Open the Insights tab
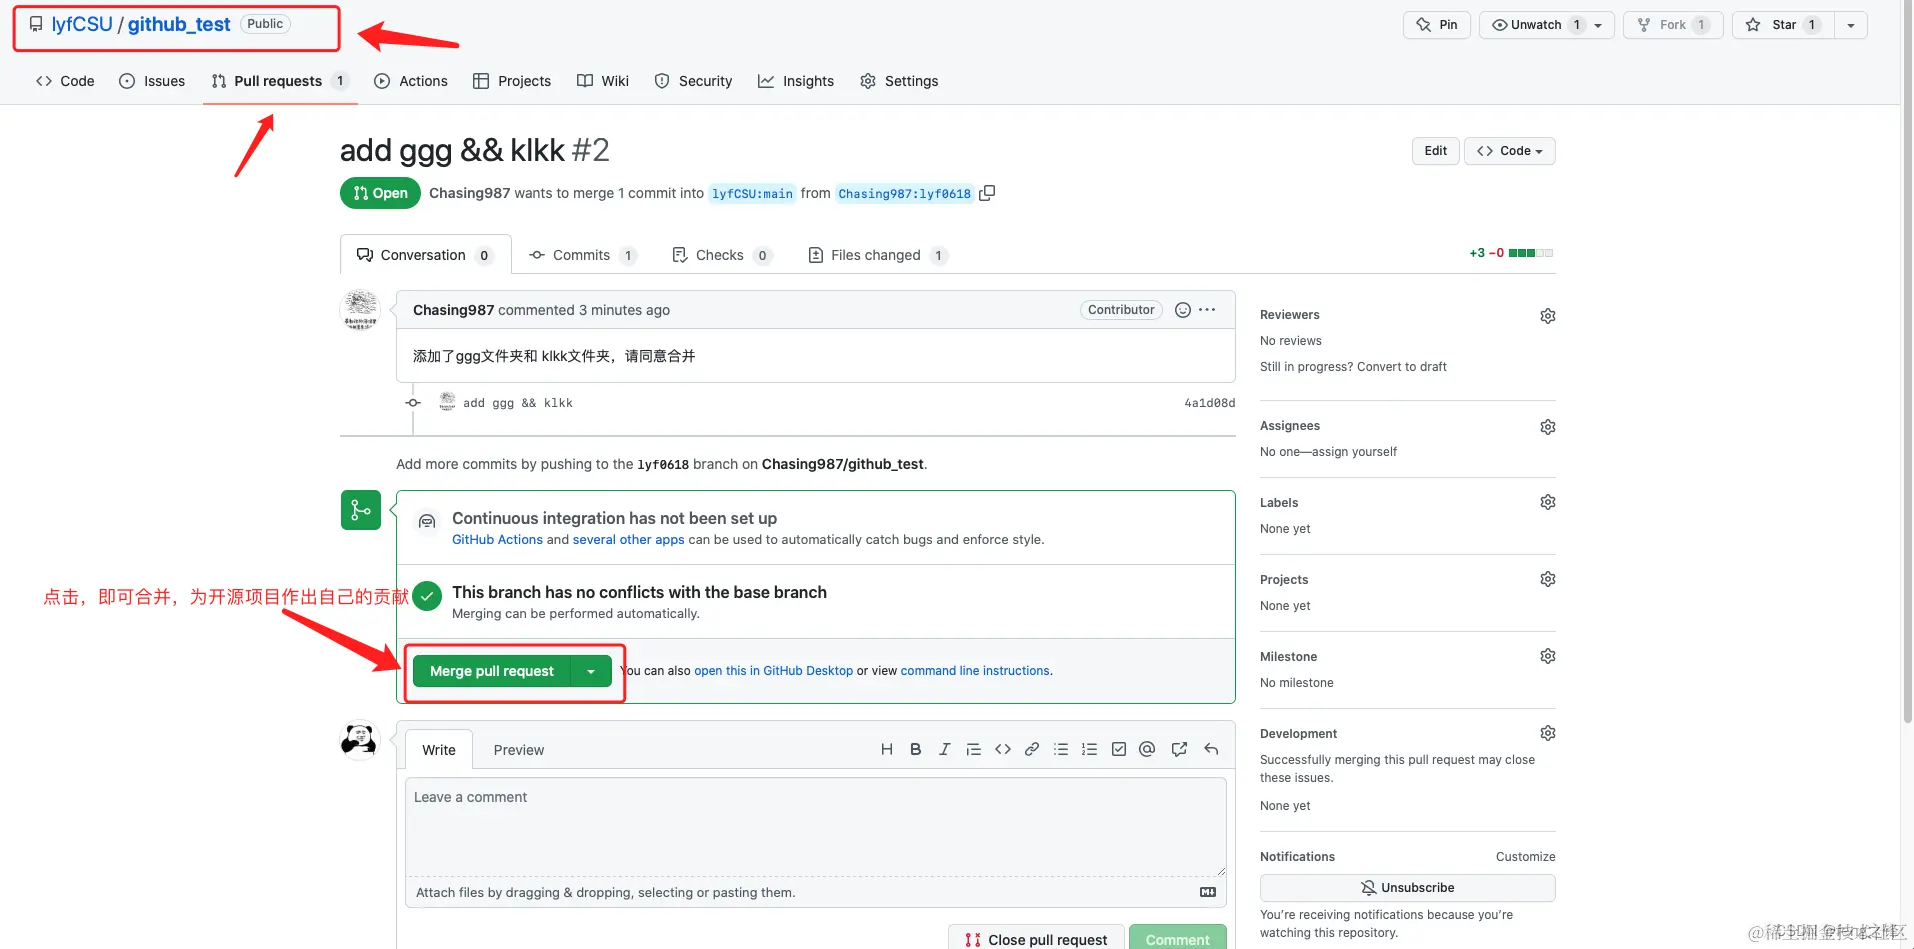Screen dimensions: 1914x949 pyautogui.click(x=796, y=81)
